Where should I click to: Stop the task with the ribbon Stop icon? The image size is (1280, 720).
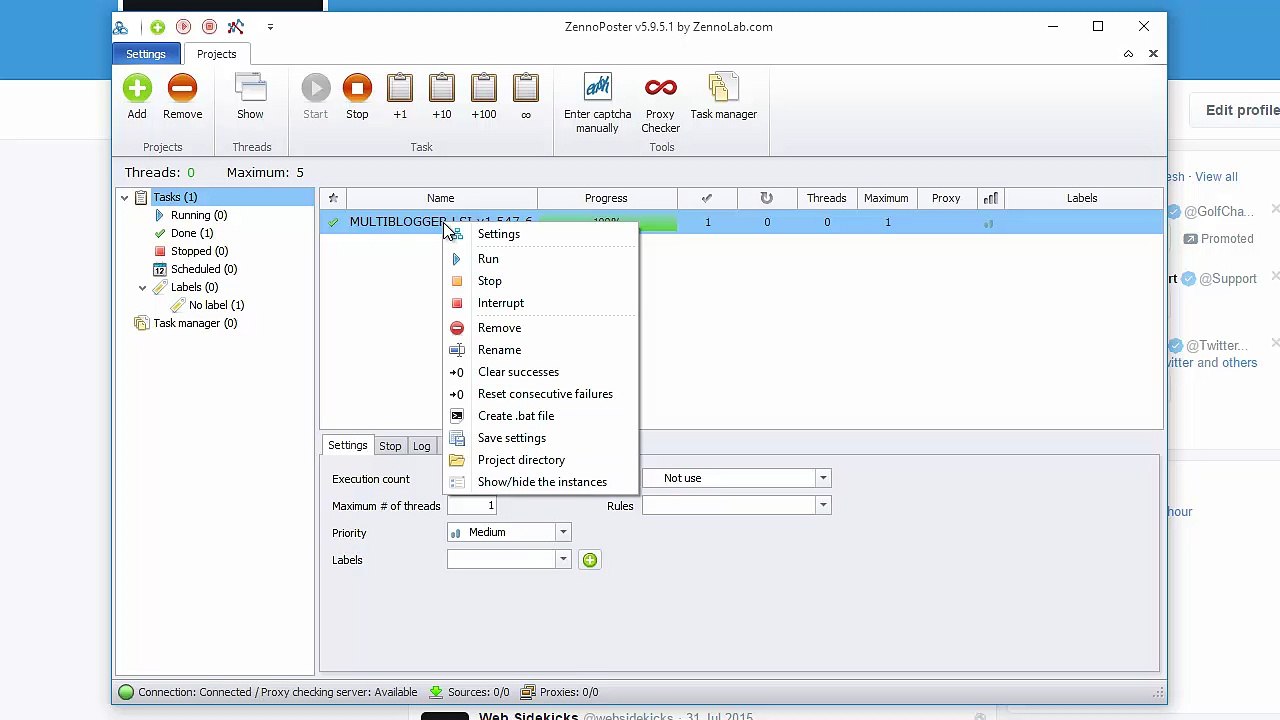[x=357, y=89]
